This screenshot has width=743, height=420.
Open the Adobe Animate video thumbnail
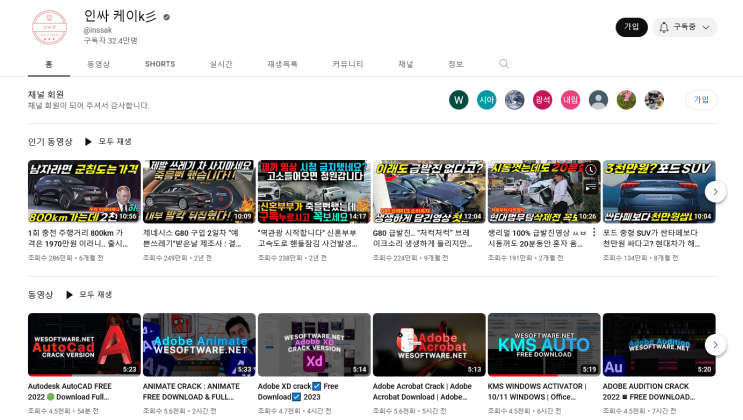coord(199,345)
